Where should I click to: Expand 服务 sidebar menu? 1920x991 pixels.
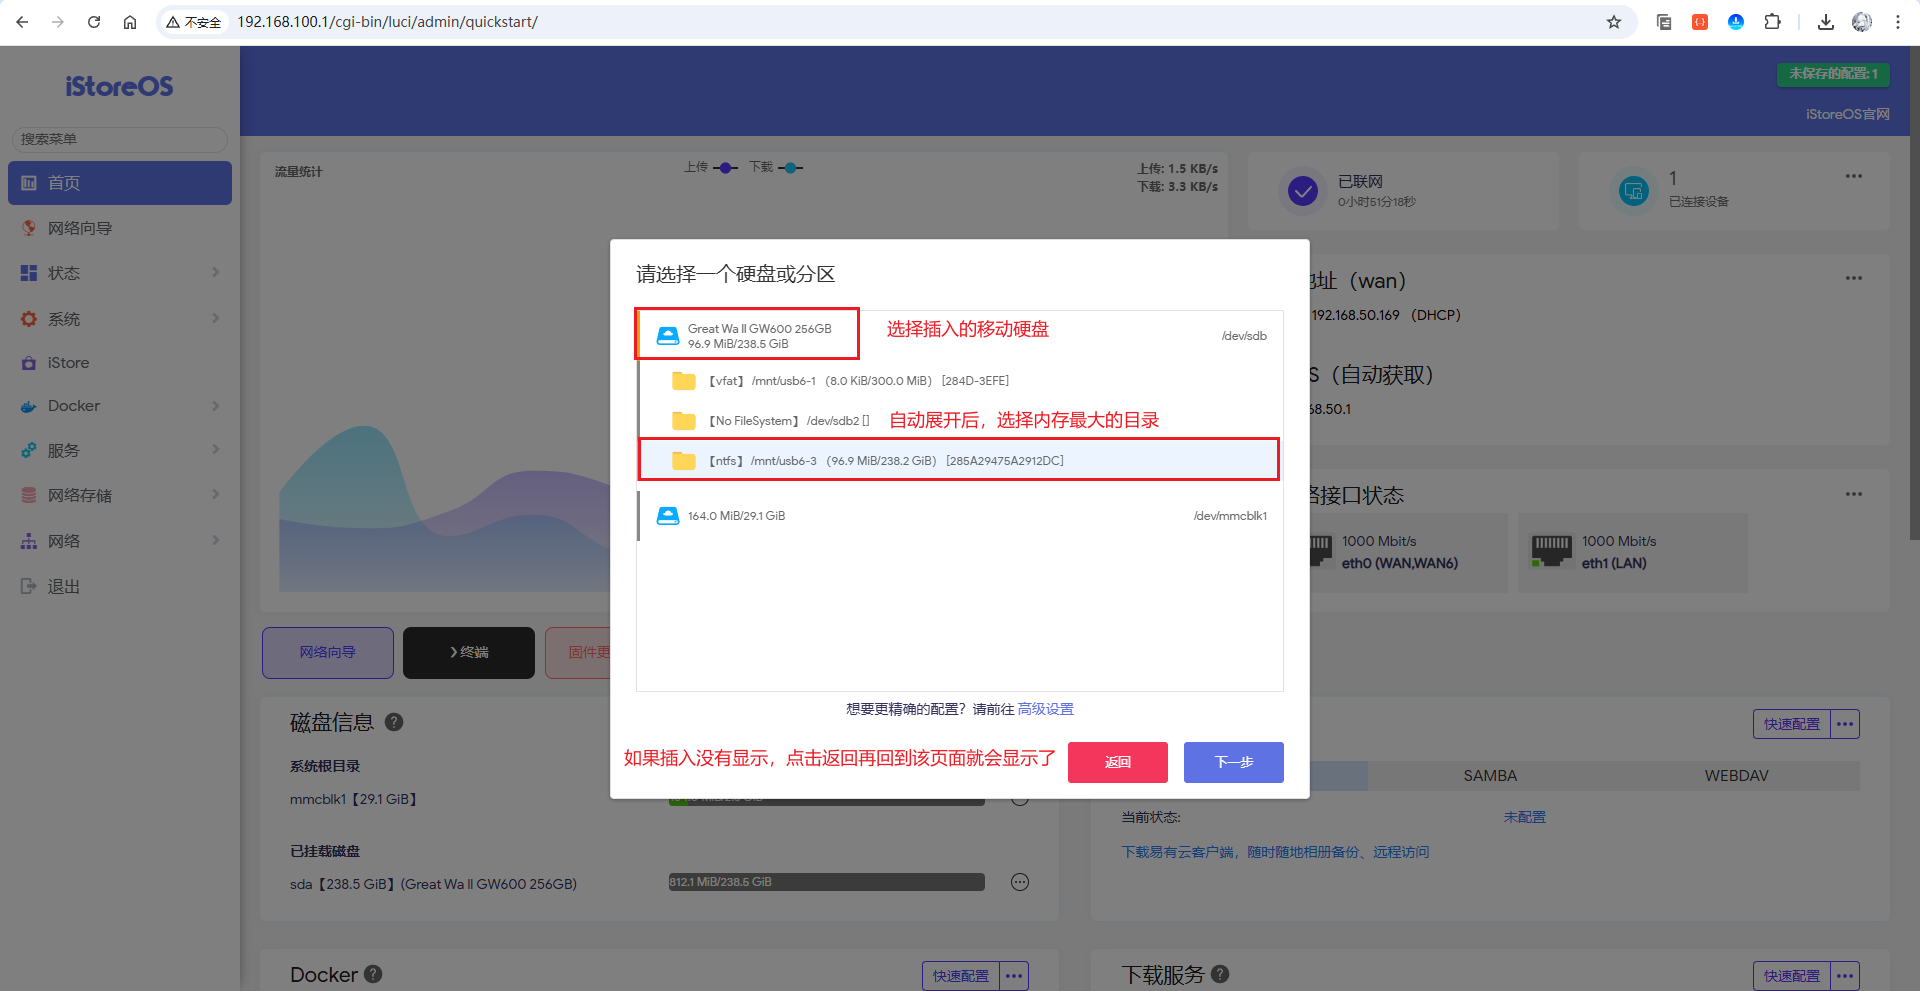pyautogui.click(x=120, y=450)
